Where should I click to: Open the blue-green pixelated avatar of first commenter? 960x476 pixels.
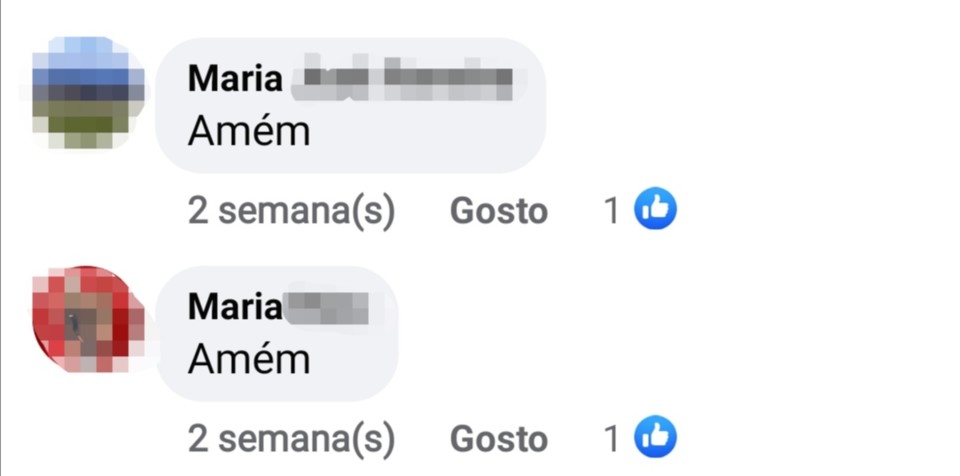pyautogui.click(x=86, y=92)
